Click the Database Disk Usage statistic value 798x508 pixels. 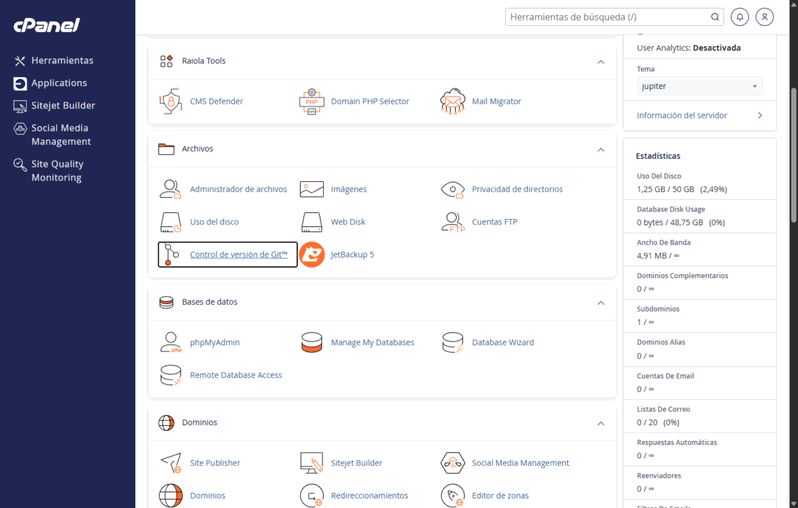680,222
